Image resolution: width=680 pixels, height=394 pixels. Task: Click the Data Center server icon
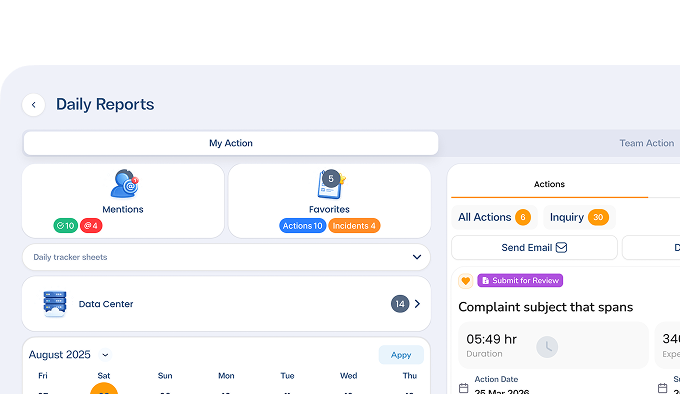(55, 304)
